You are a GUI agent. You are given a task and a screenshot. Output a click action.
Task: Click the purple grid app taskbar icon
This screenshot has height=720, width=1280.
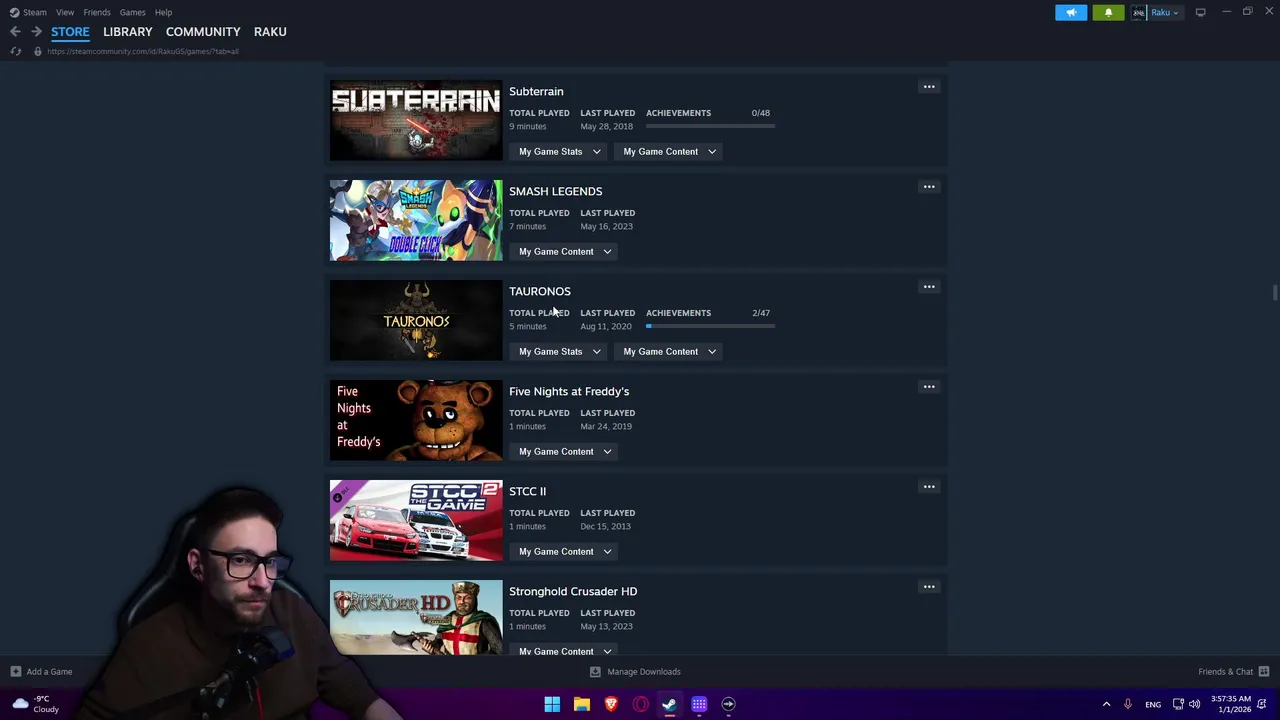pyautogui.click(x=699, y=704)
